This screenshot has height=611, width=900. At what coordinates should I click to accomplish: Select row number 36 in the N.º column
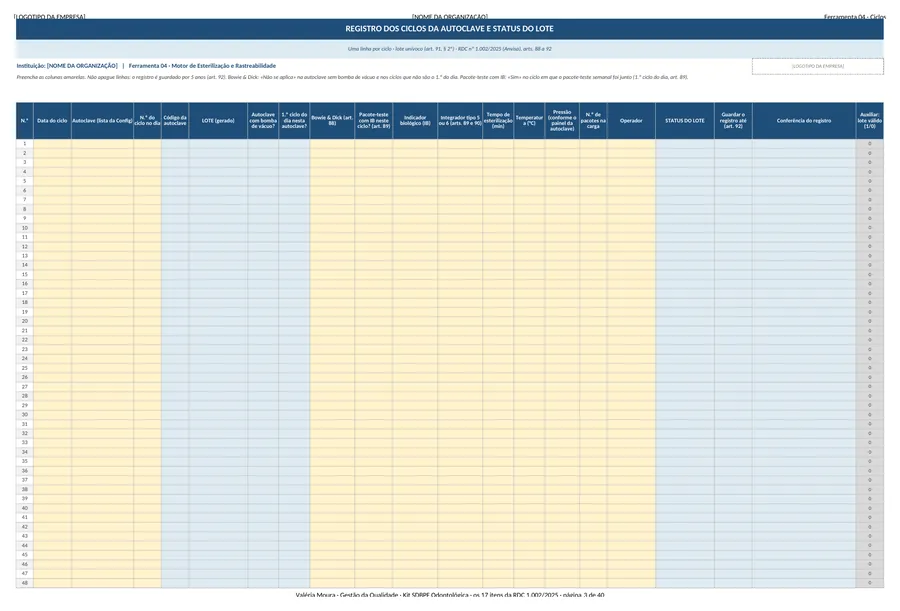click(25, 470)
